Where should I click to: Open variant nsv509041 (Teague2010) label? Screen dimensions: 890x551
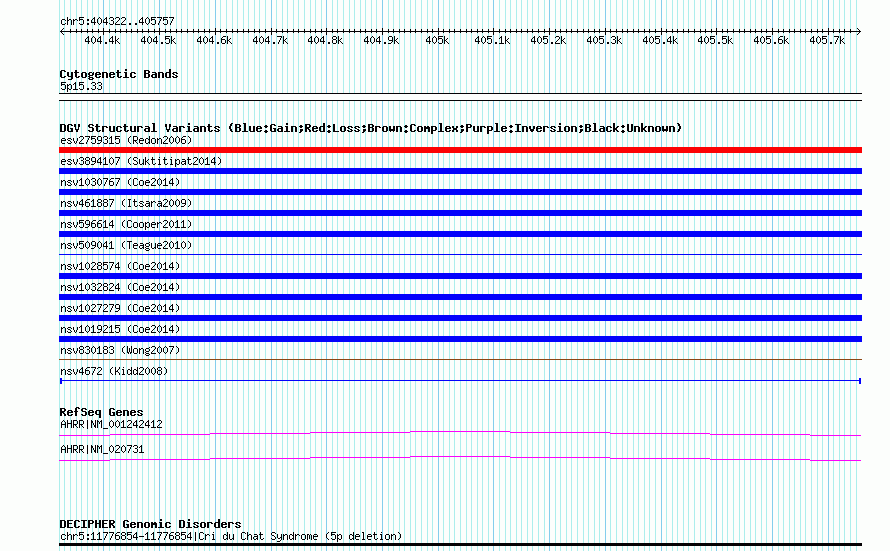click(126, 245)
